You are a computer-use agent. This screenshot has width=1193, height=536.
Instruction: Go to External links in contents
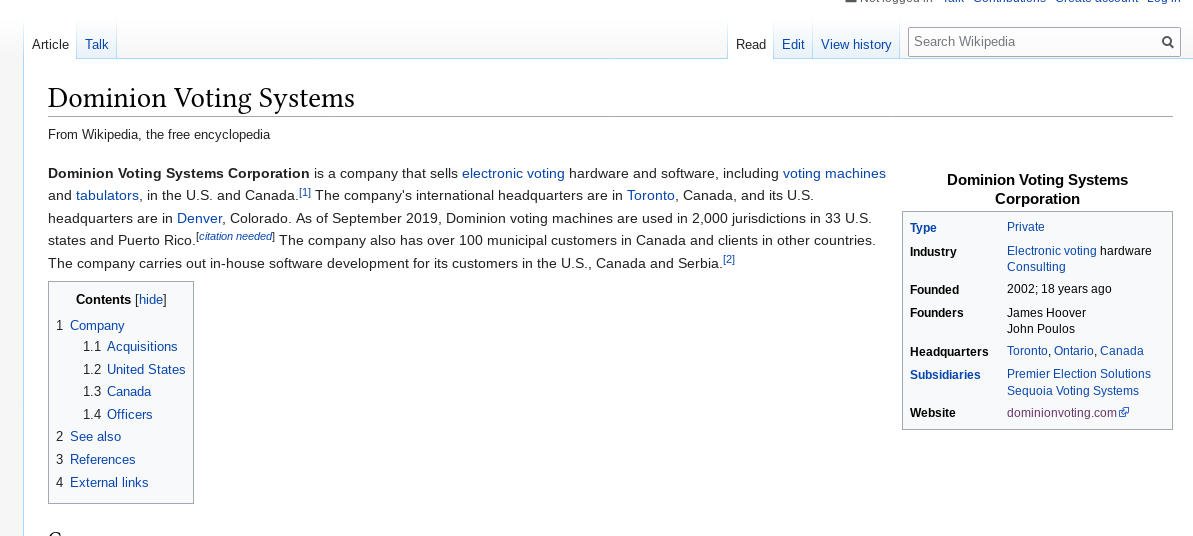coord(109,482)
